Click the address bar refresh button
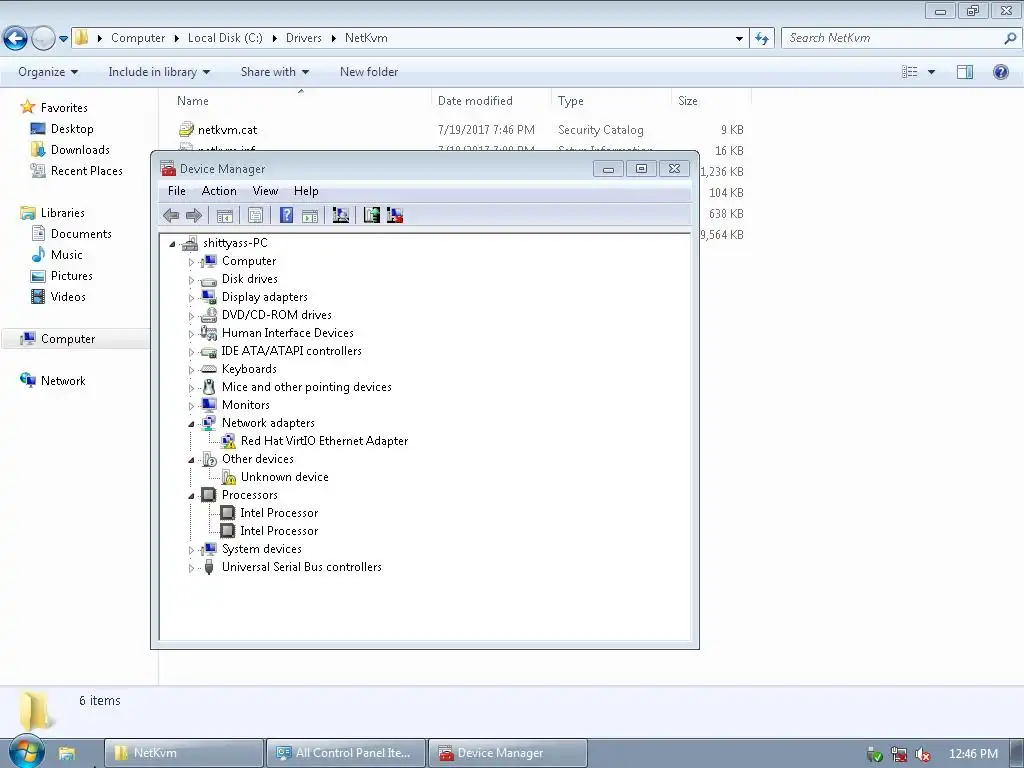Viewport: 1024px width, 768px height. coord(762,38)
